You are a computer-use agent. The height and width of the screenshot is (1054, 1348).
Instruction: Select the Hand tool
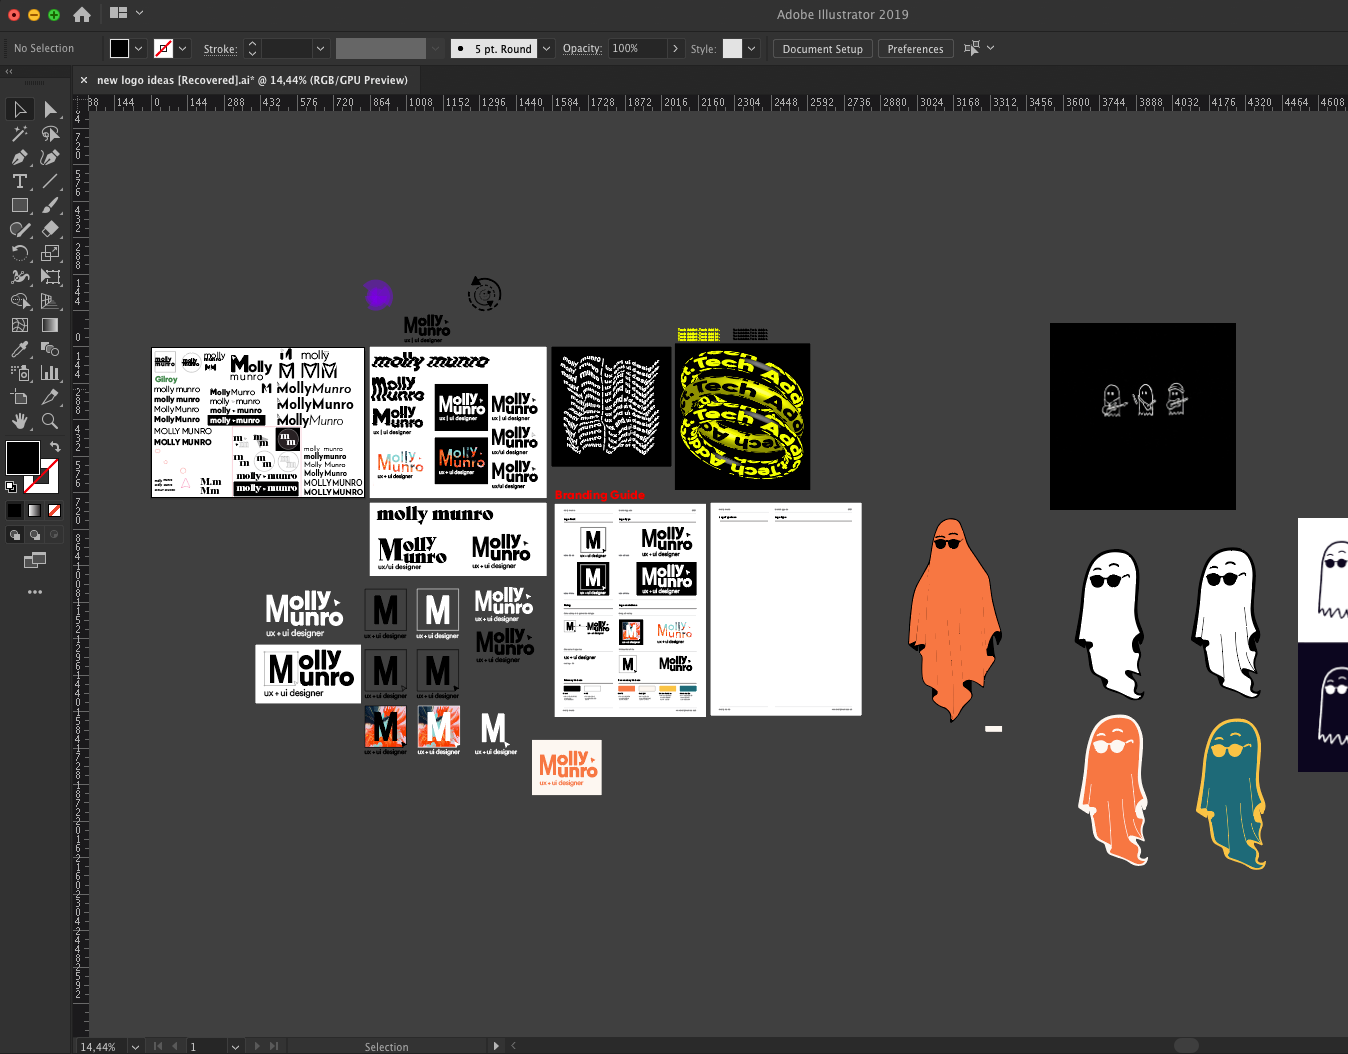click(x=19, y=421)
